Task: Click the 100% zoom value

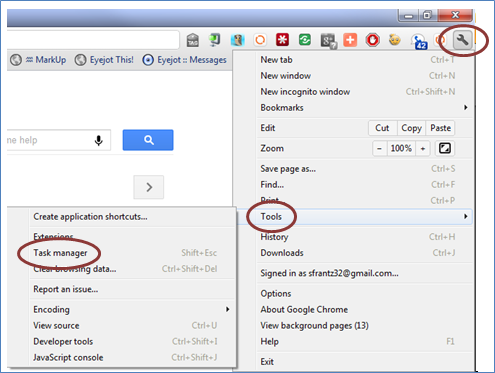Action: click(401, 148)
